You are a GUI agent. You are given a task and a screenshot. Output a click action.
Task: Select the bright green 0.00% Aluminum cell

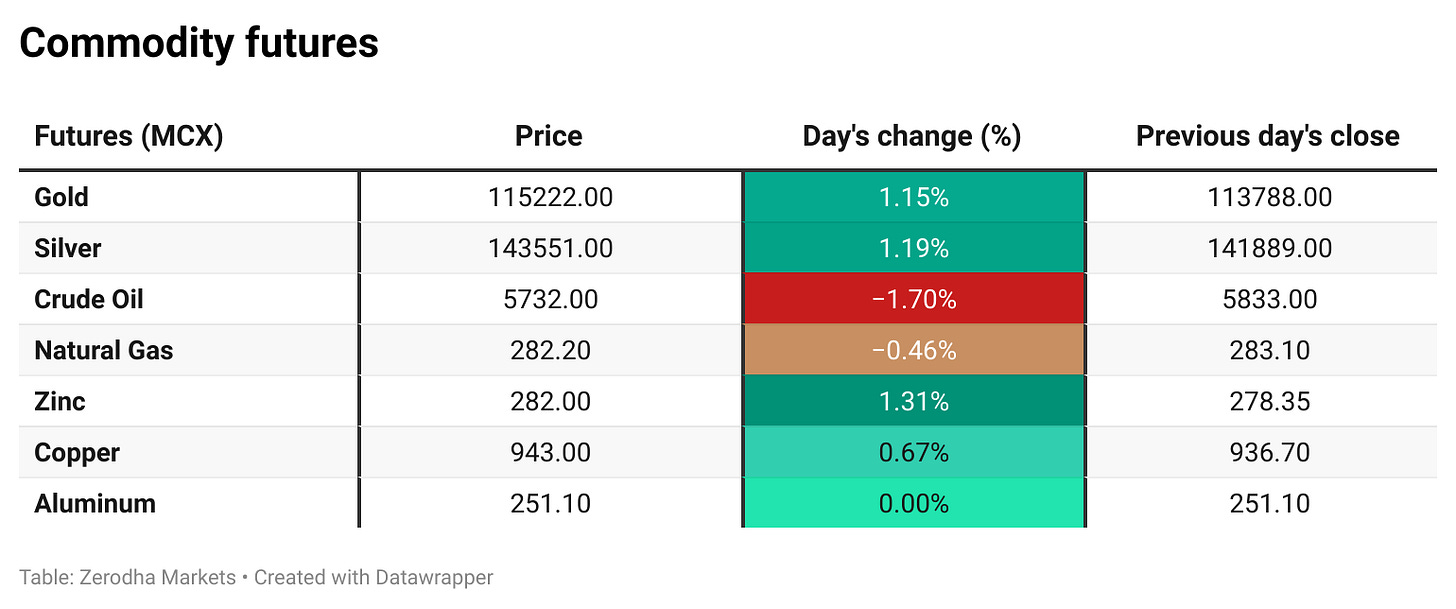(913, 503)
